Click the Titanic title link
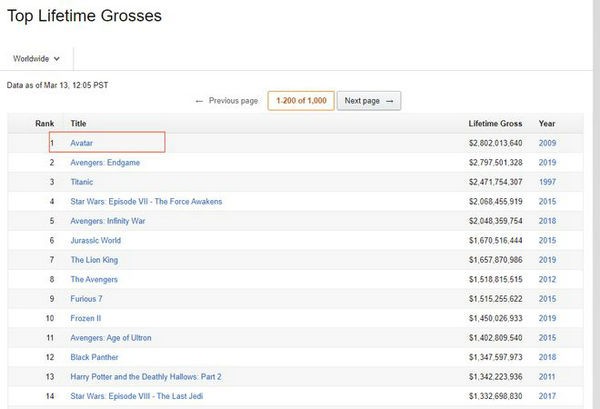This screenshot has width=600, height=409. [83, 182]
